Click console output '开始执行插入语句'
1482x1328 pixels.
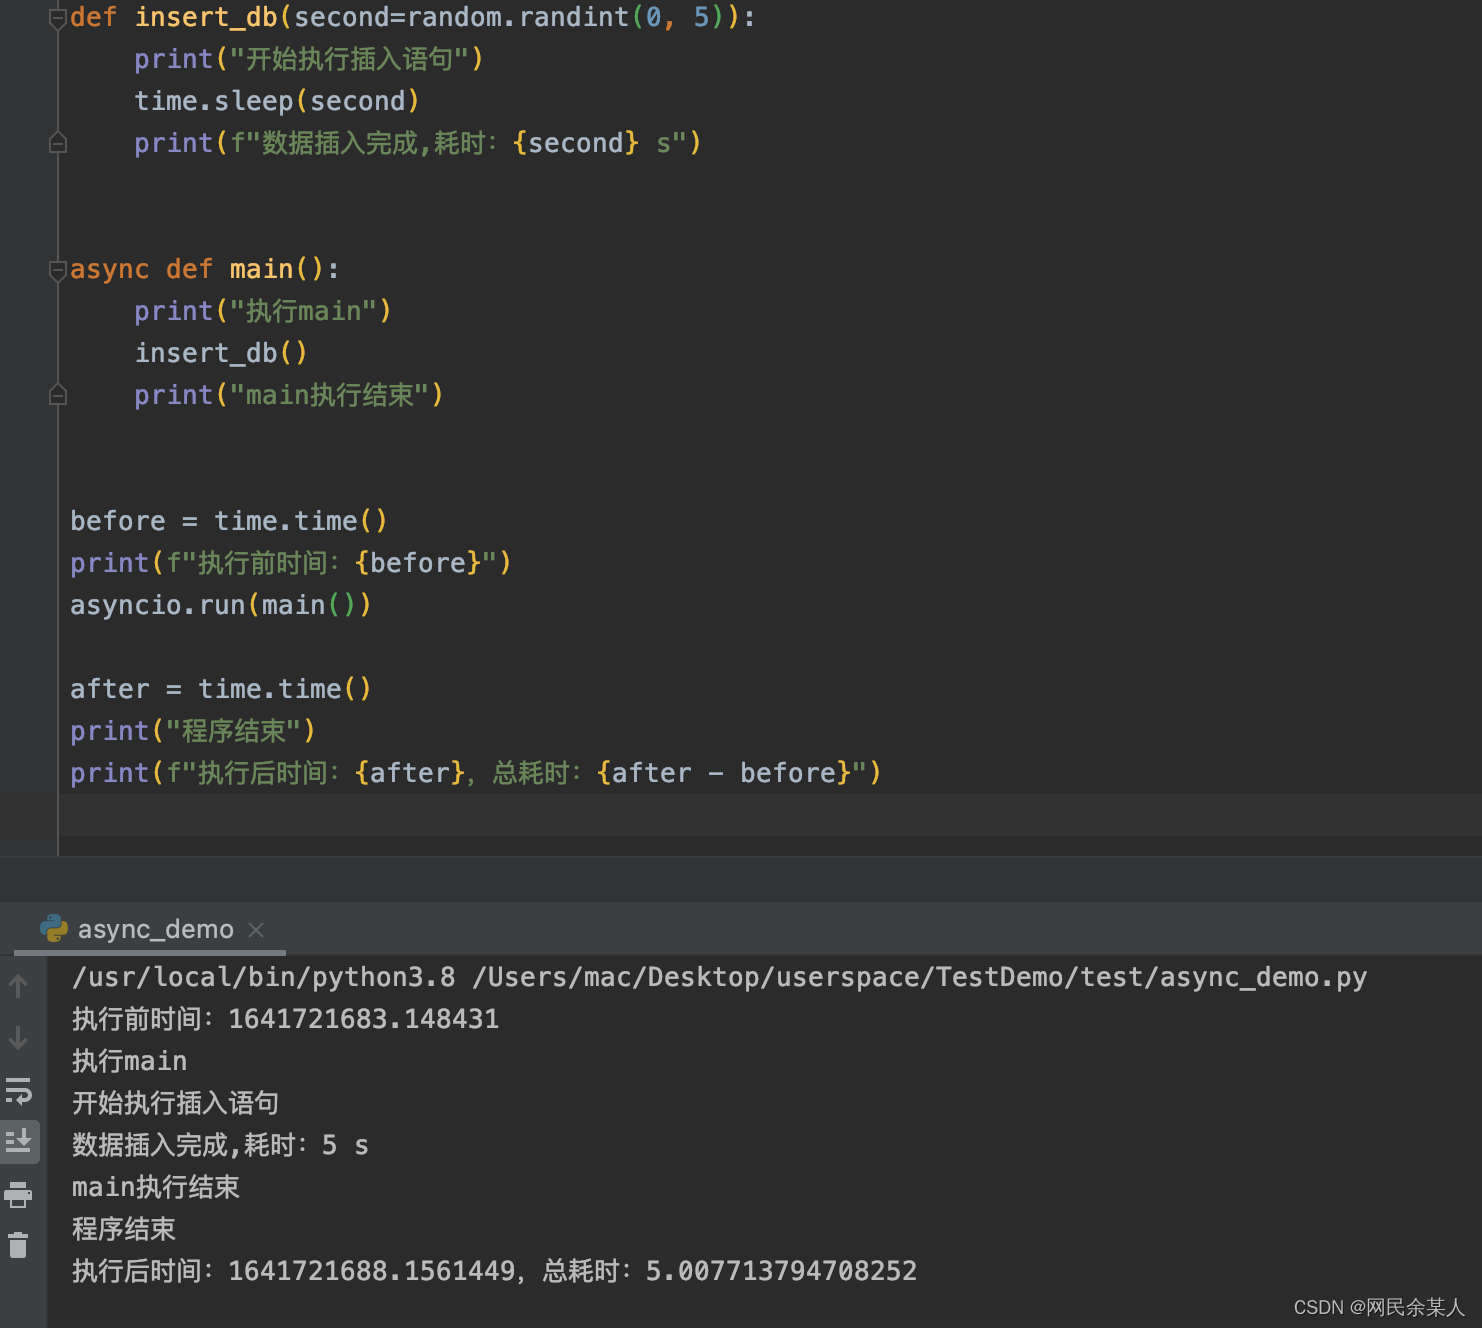point(175,1103)
